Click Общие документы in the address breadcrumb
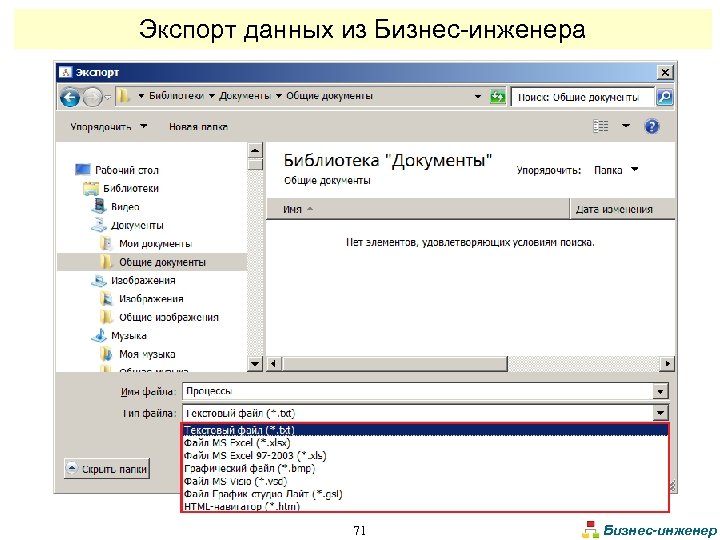The image size is (720, 540). pos(329,96)
